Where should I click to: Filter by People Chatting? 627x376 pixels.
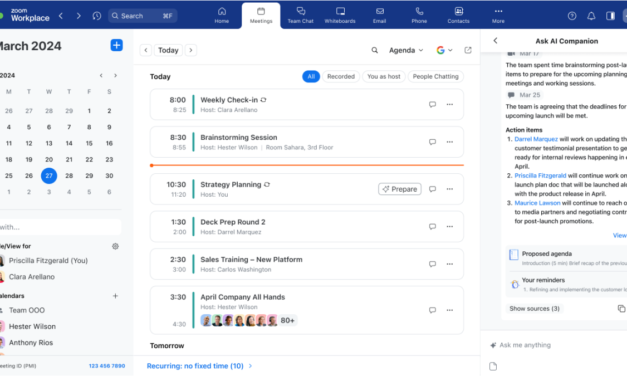coord(435,76)
